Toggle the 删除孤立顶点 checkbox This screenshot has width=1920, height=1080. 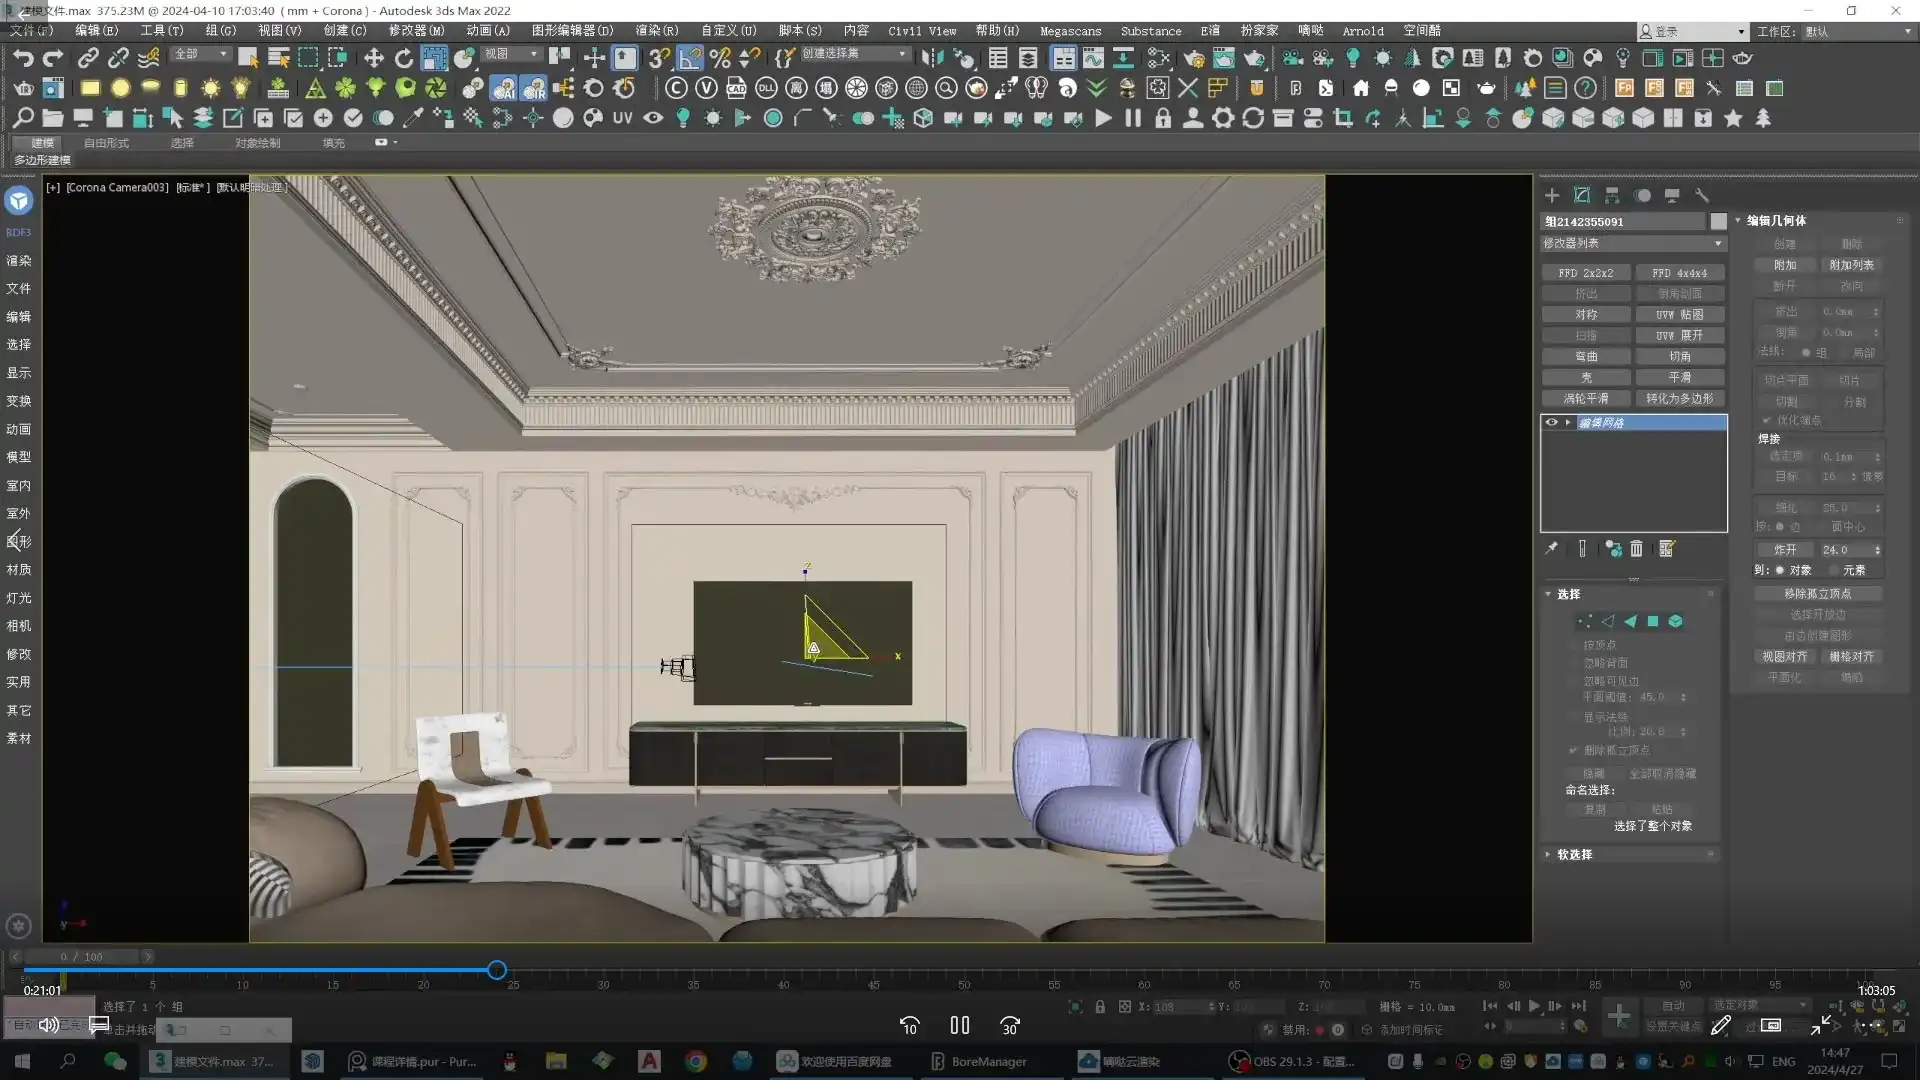[1573, 750]
